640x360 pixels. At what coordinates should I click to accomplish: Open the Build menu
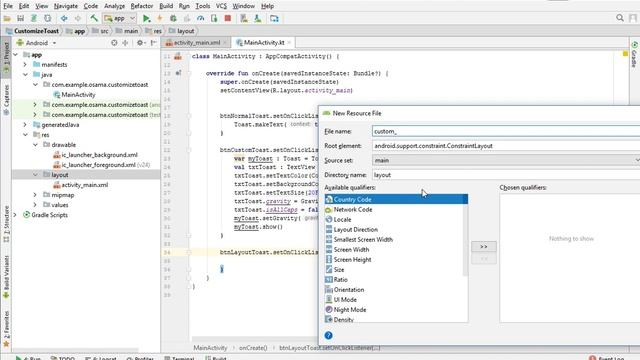click(x=166, y=6)
